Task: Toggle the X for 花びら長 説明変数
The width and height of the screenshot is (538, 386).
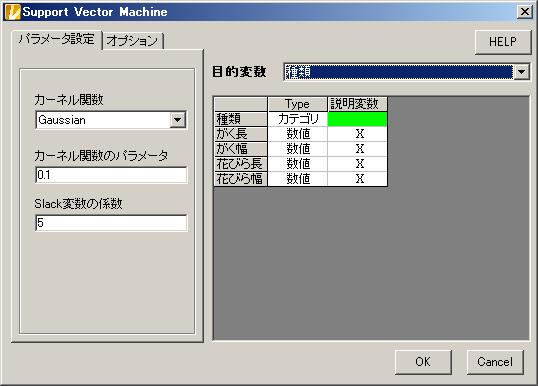Action: [x=357, y=164]
